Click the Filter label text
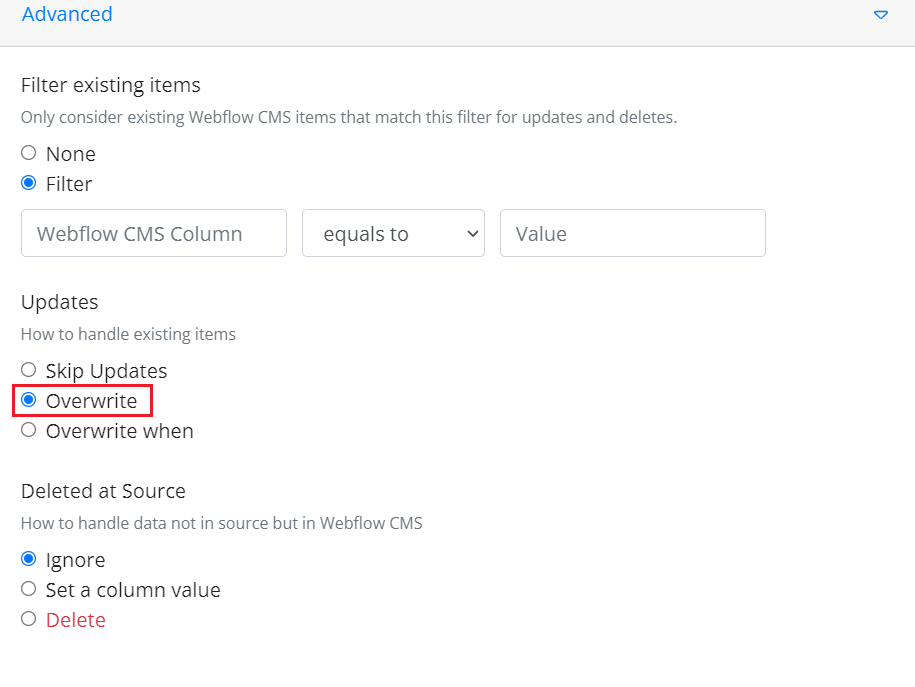This screenshot has height=687, width=915. pyautogui.click(x=69, y=184)
